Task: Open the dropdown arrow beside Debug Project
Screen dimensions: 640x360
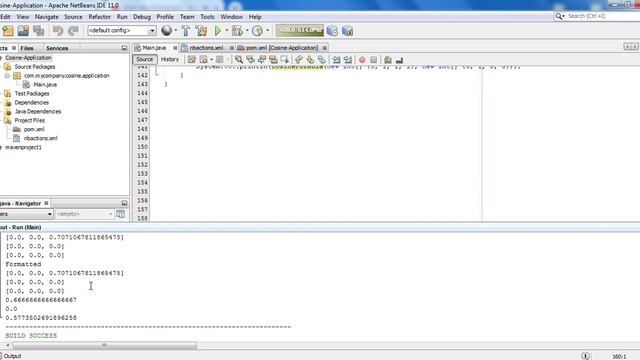Action: tap(247, 30)
